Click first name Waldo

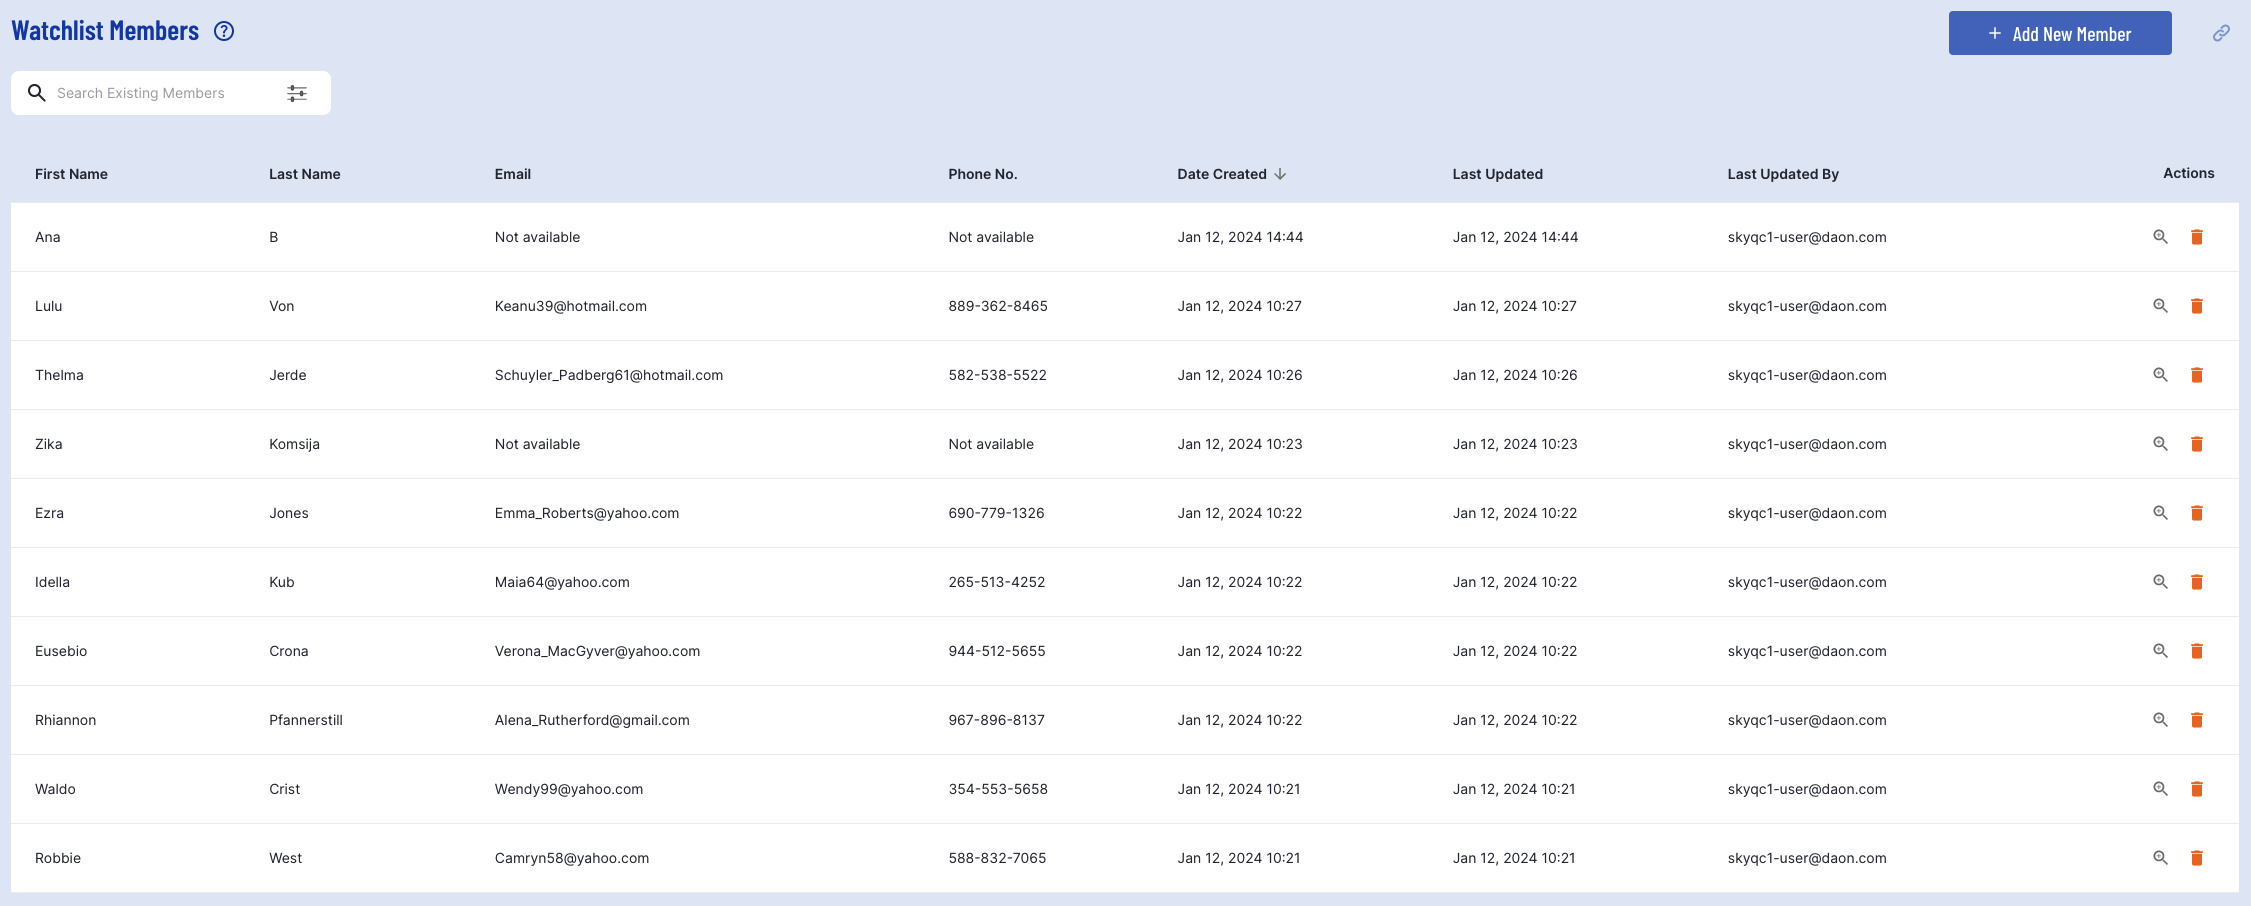click(x=55, y=789)
